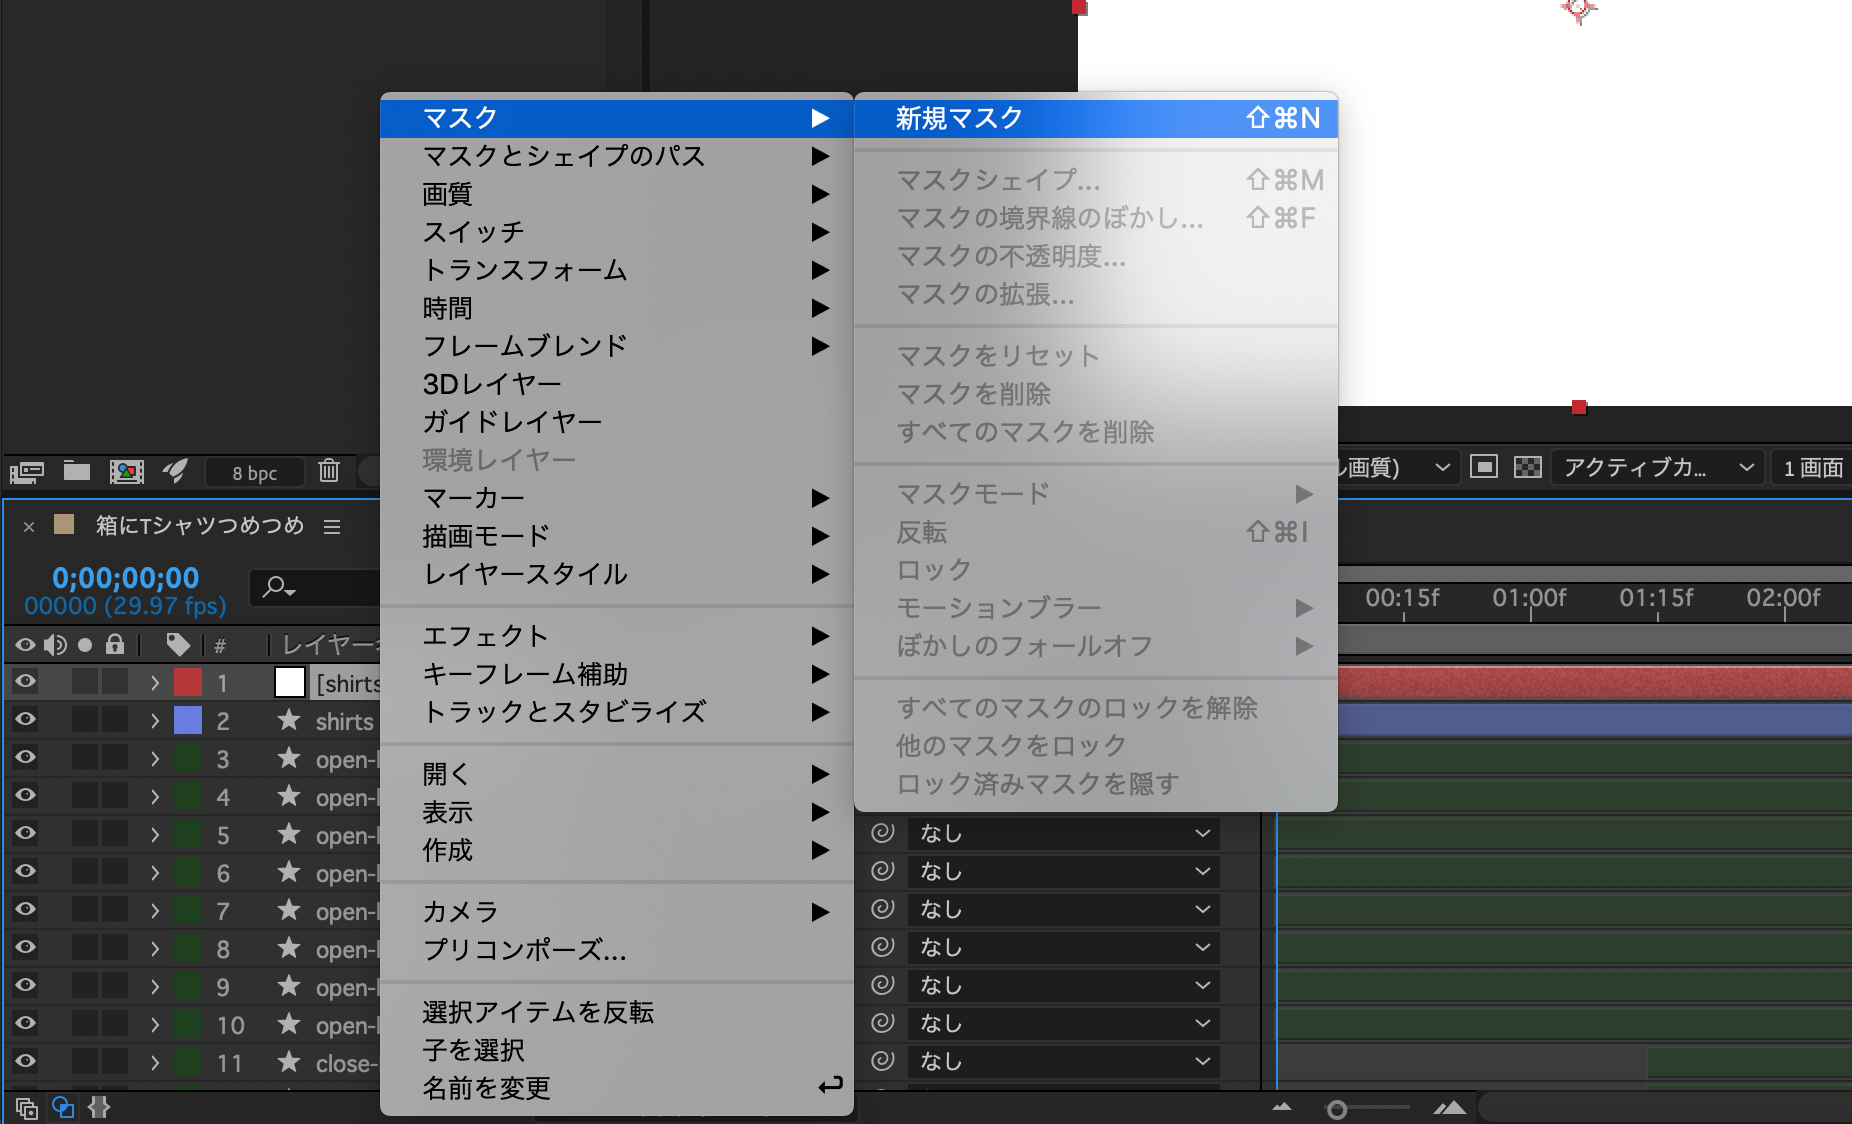
Task: Click zoom out mountain icon in timeline
Action: [x=1282, y=1107]
